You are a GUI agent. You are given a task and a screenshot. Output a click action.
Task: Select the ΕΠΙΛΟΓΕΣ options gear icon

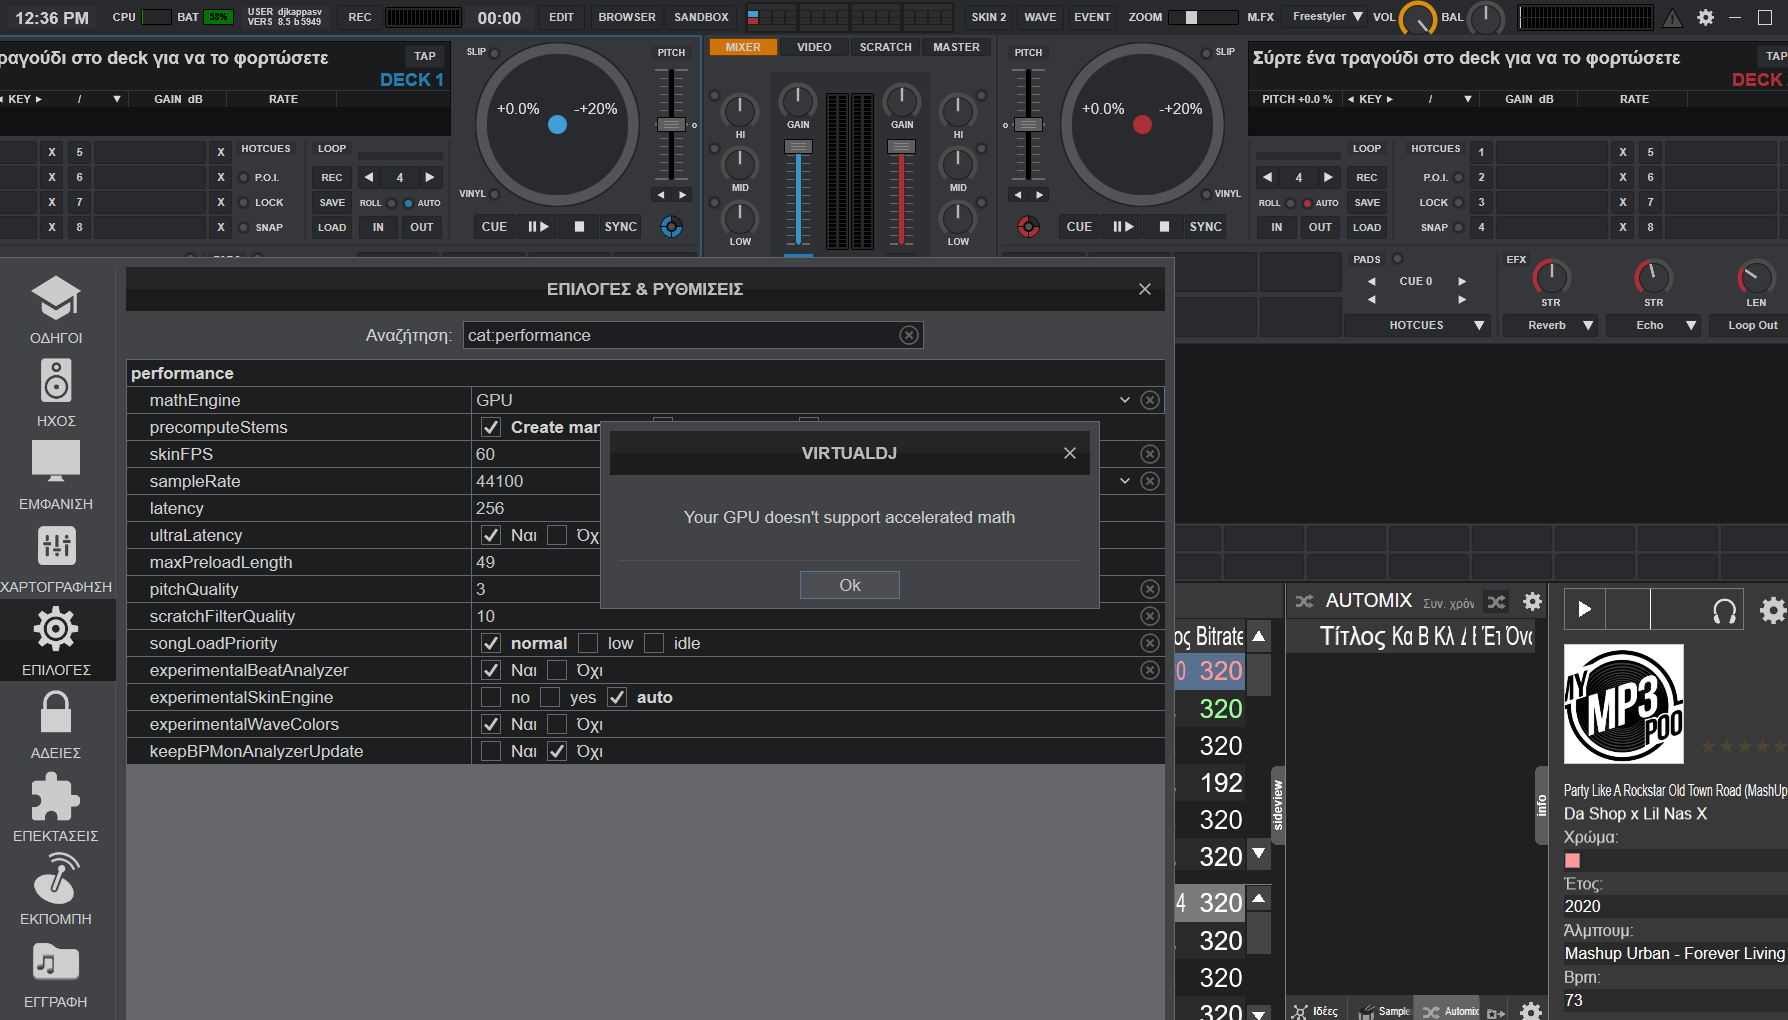pos(56,629)
